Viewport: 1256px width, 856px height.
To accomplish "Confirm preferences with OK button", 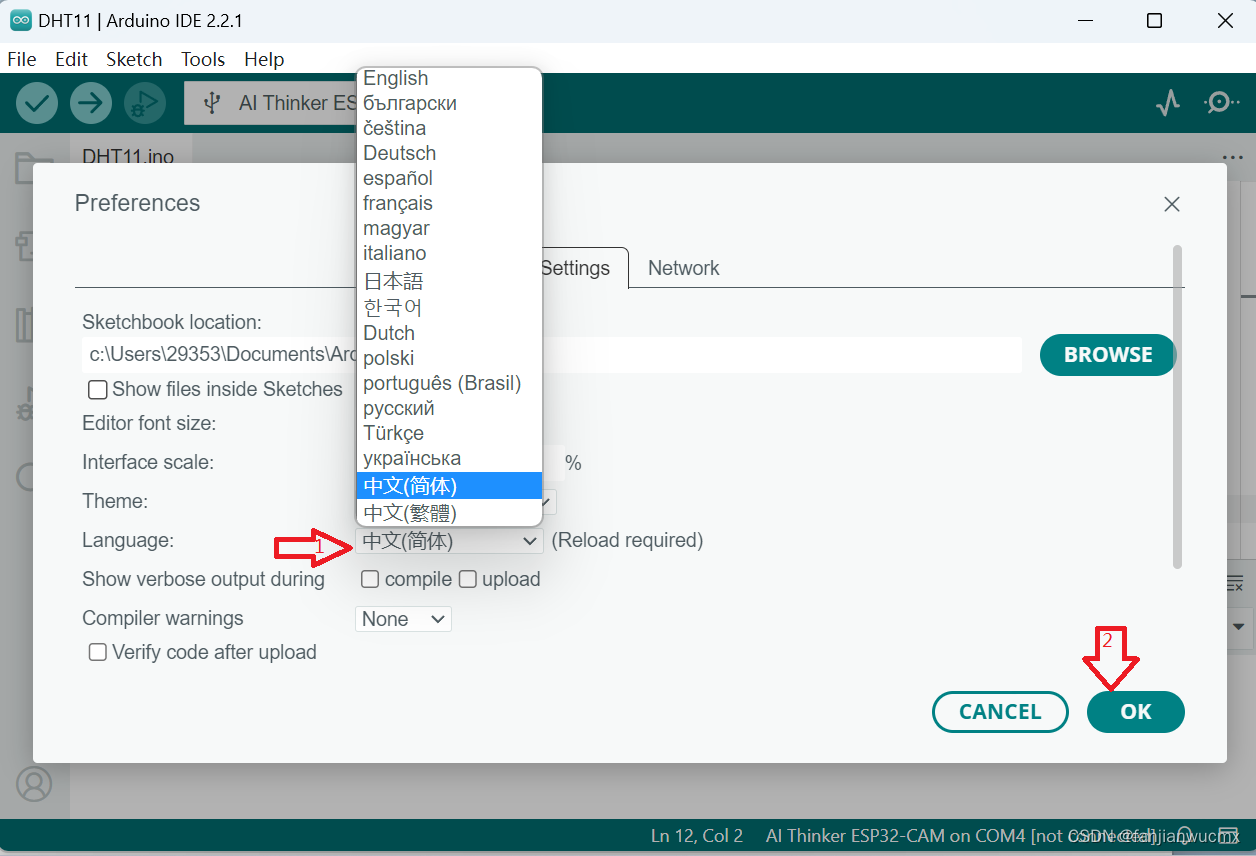I will point(1136,712).
